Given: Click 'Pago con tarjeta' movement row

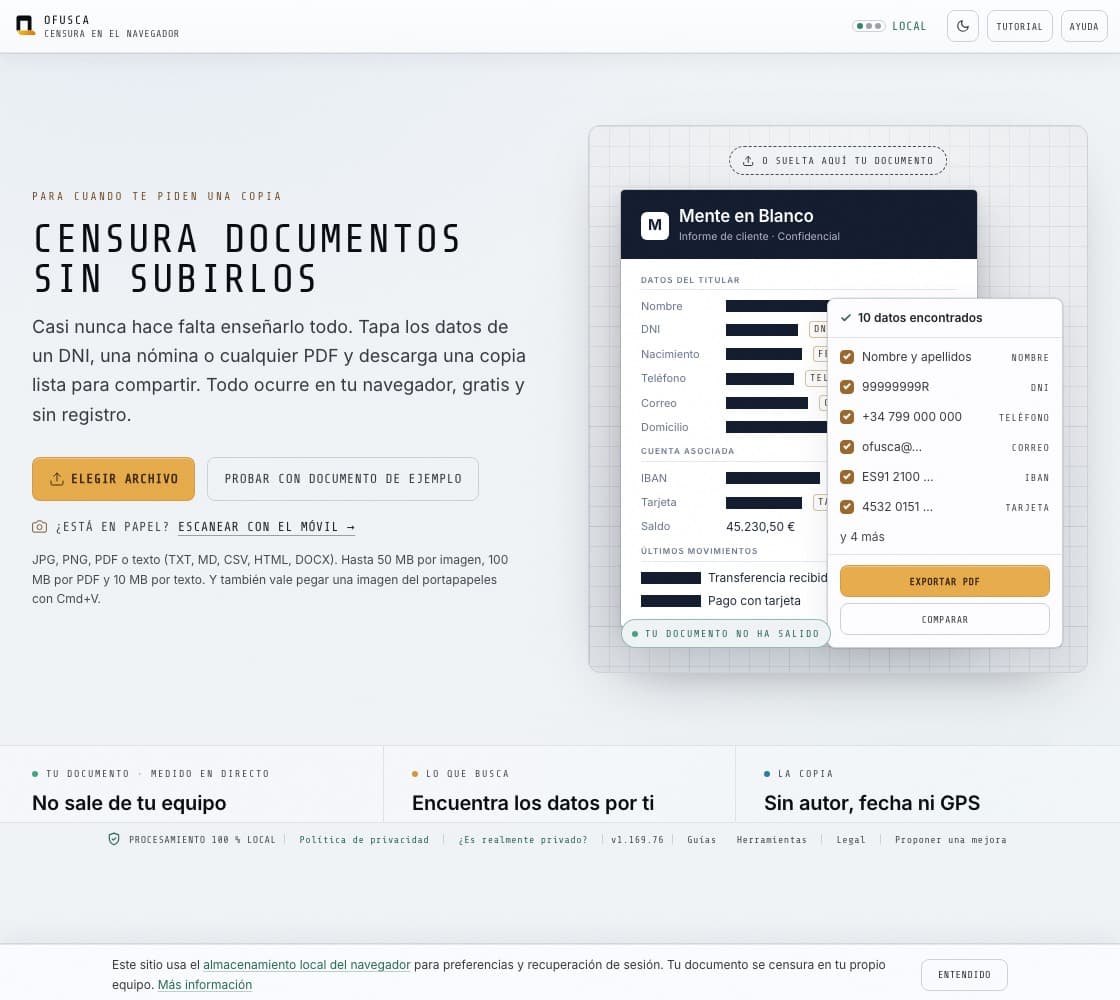Looking at the screenshot, I should point(721,601).
